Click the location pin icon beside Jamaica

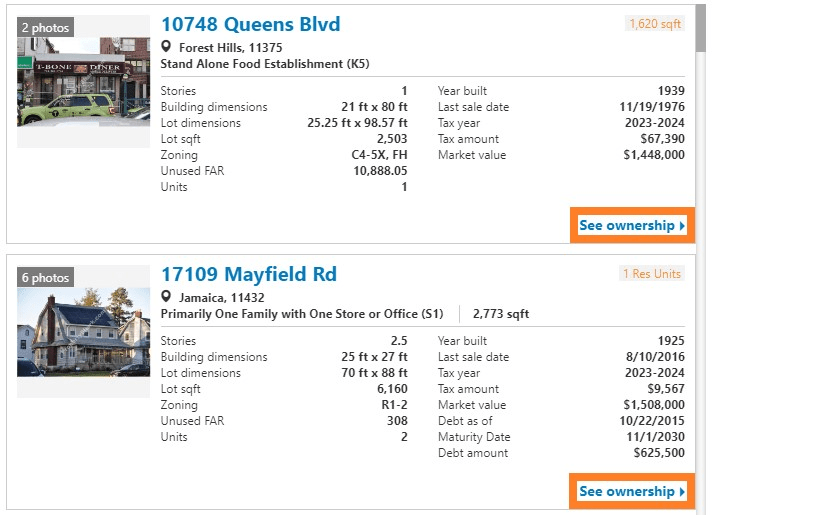tap(167, 297)
